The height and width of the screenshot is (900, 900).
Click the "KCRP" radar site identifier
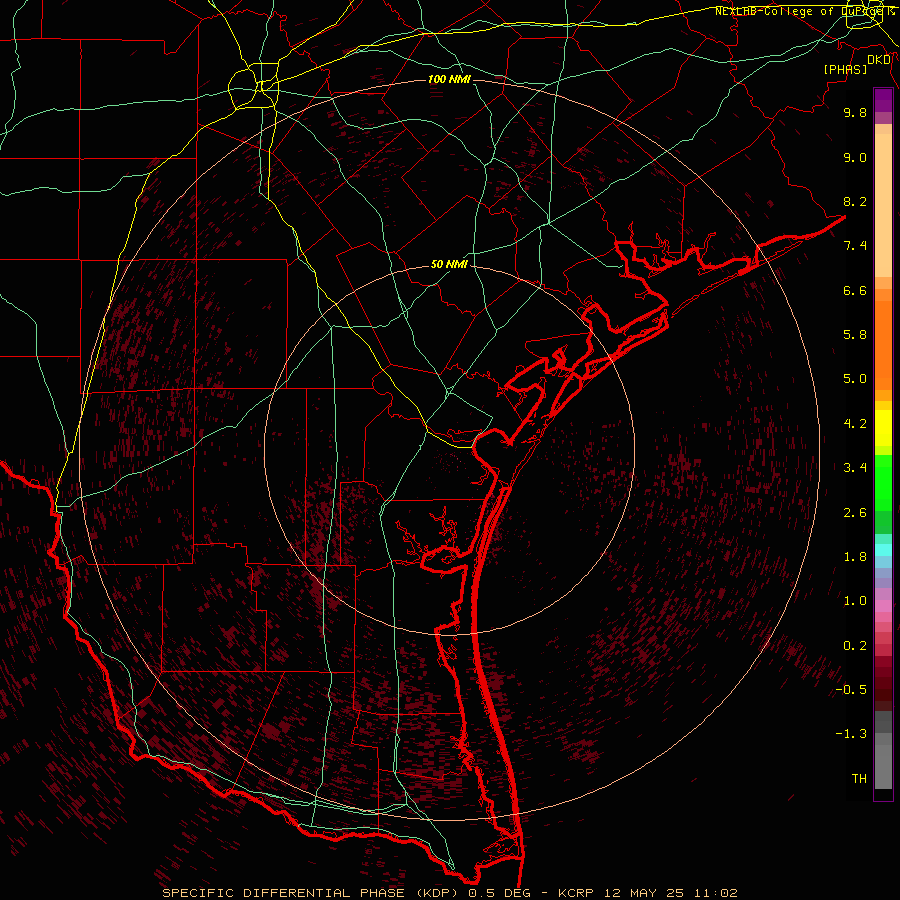[x=576, y=893]
